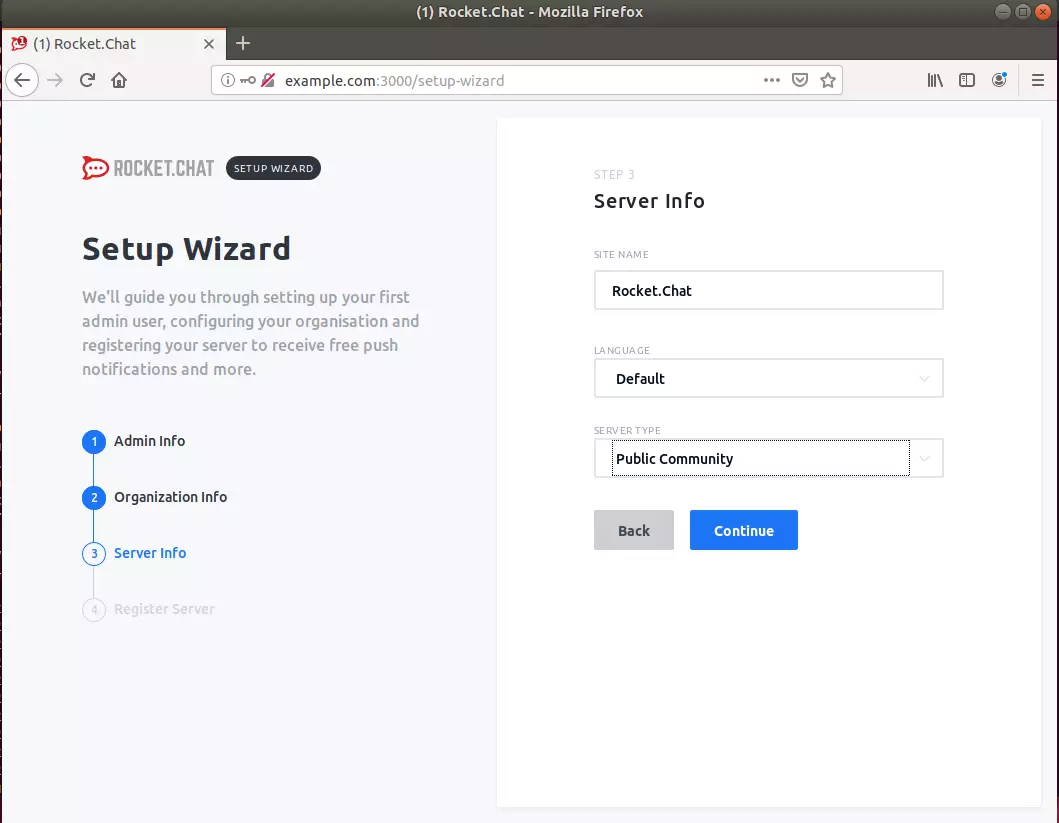Open the Organization Info step label

pos(170,497)
